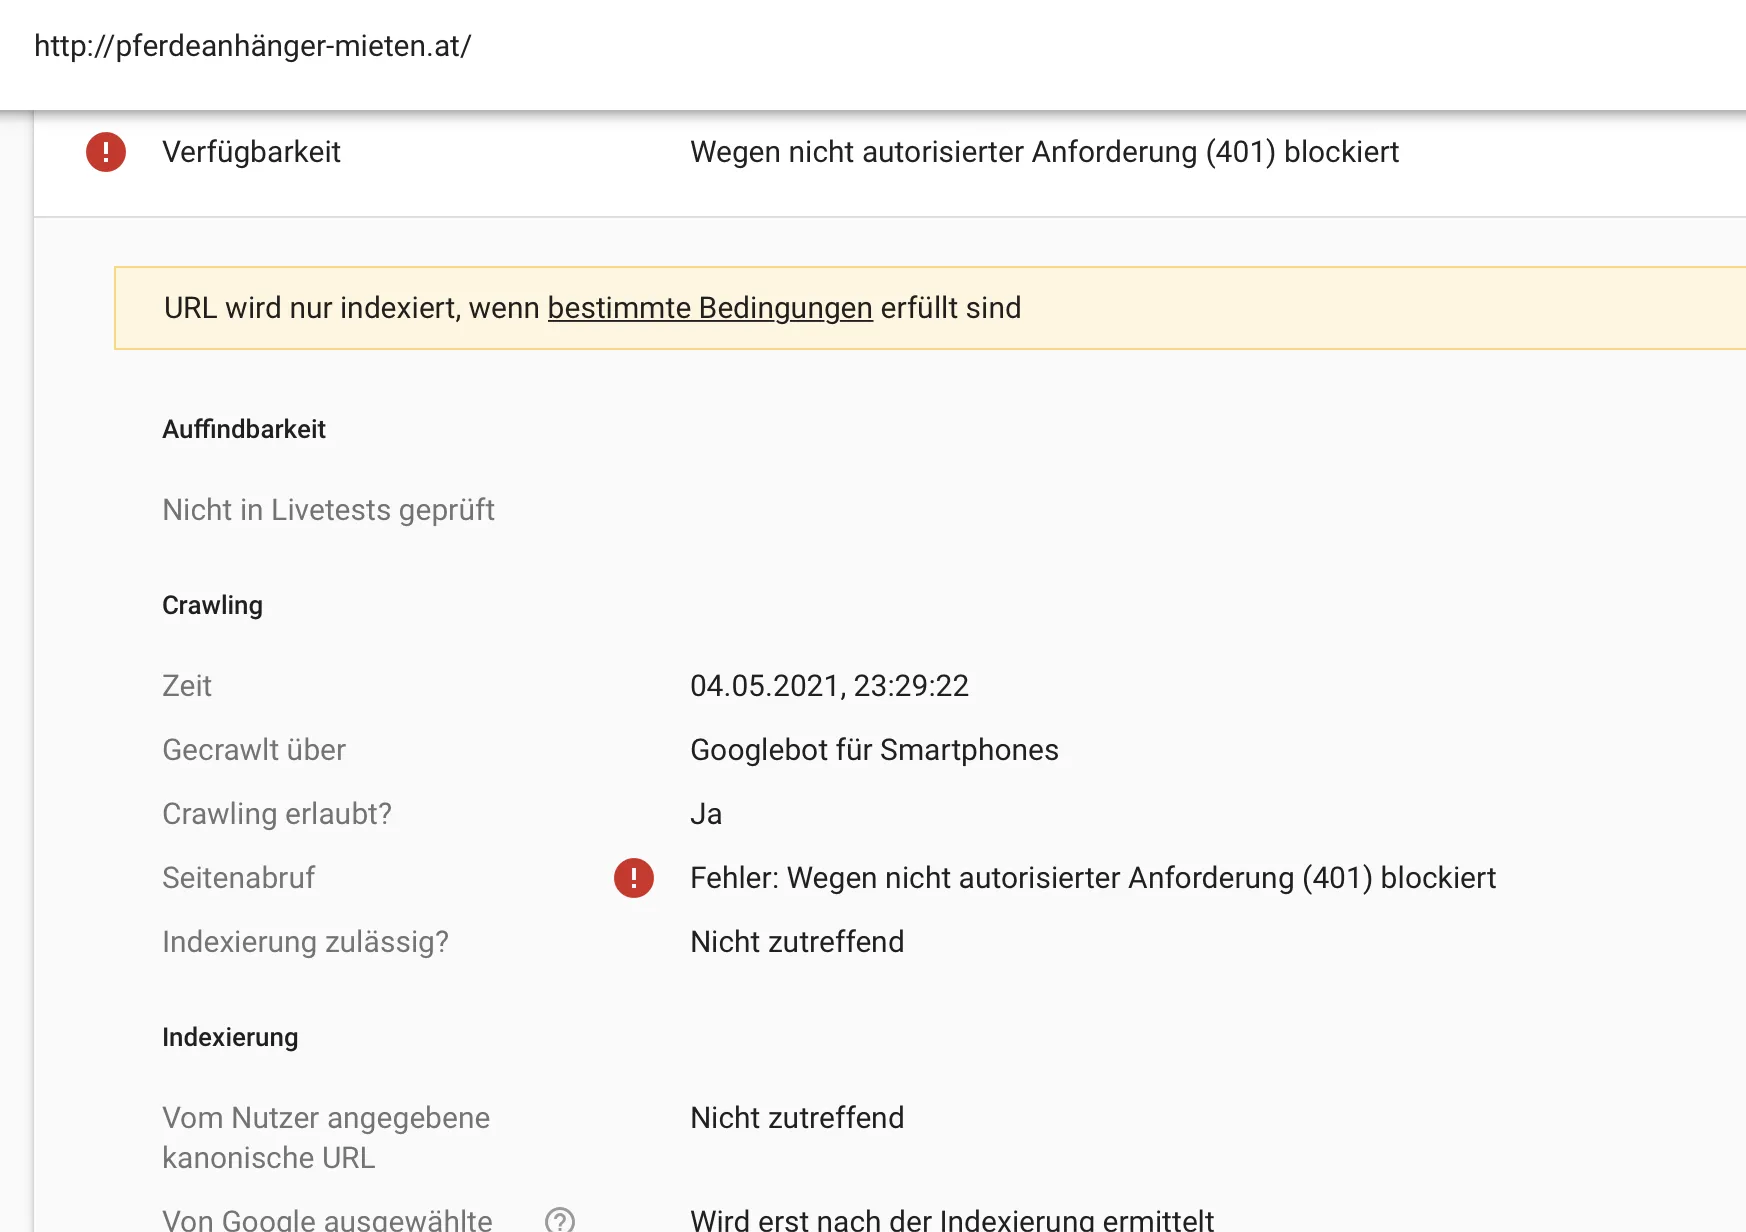Click the Seitenabruf 401 error message text
This screenshot has width=1746, height=1232.
1093,878
